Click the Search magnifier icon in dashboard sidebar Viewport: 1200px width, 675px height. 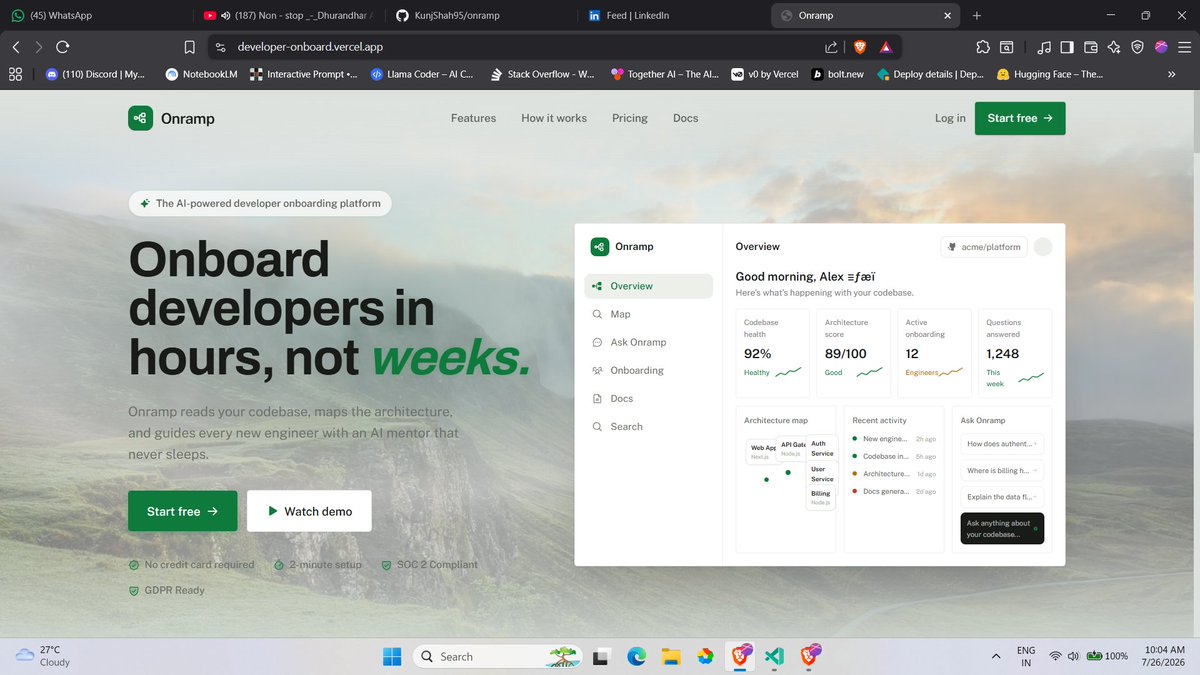point(597,426)
